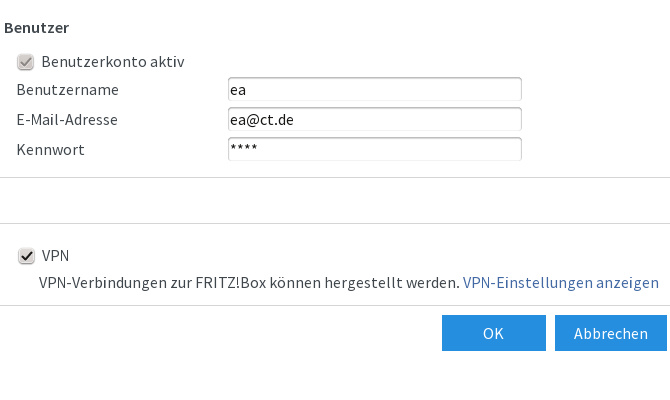Click the 'Benutzer' section heading
The height and width of the screenshot is (400, 670).
37,28
